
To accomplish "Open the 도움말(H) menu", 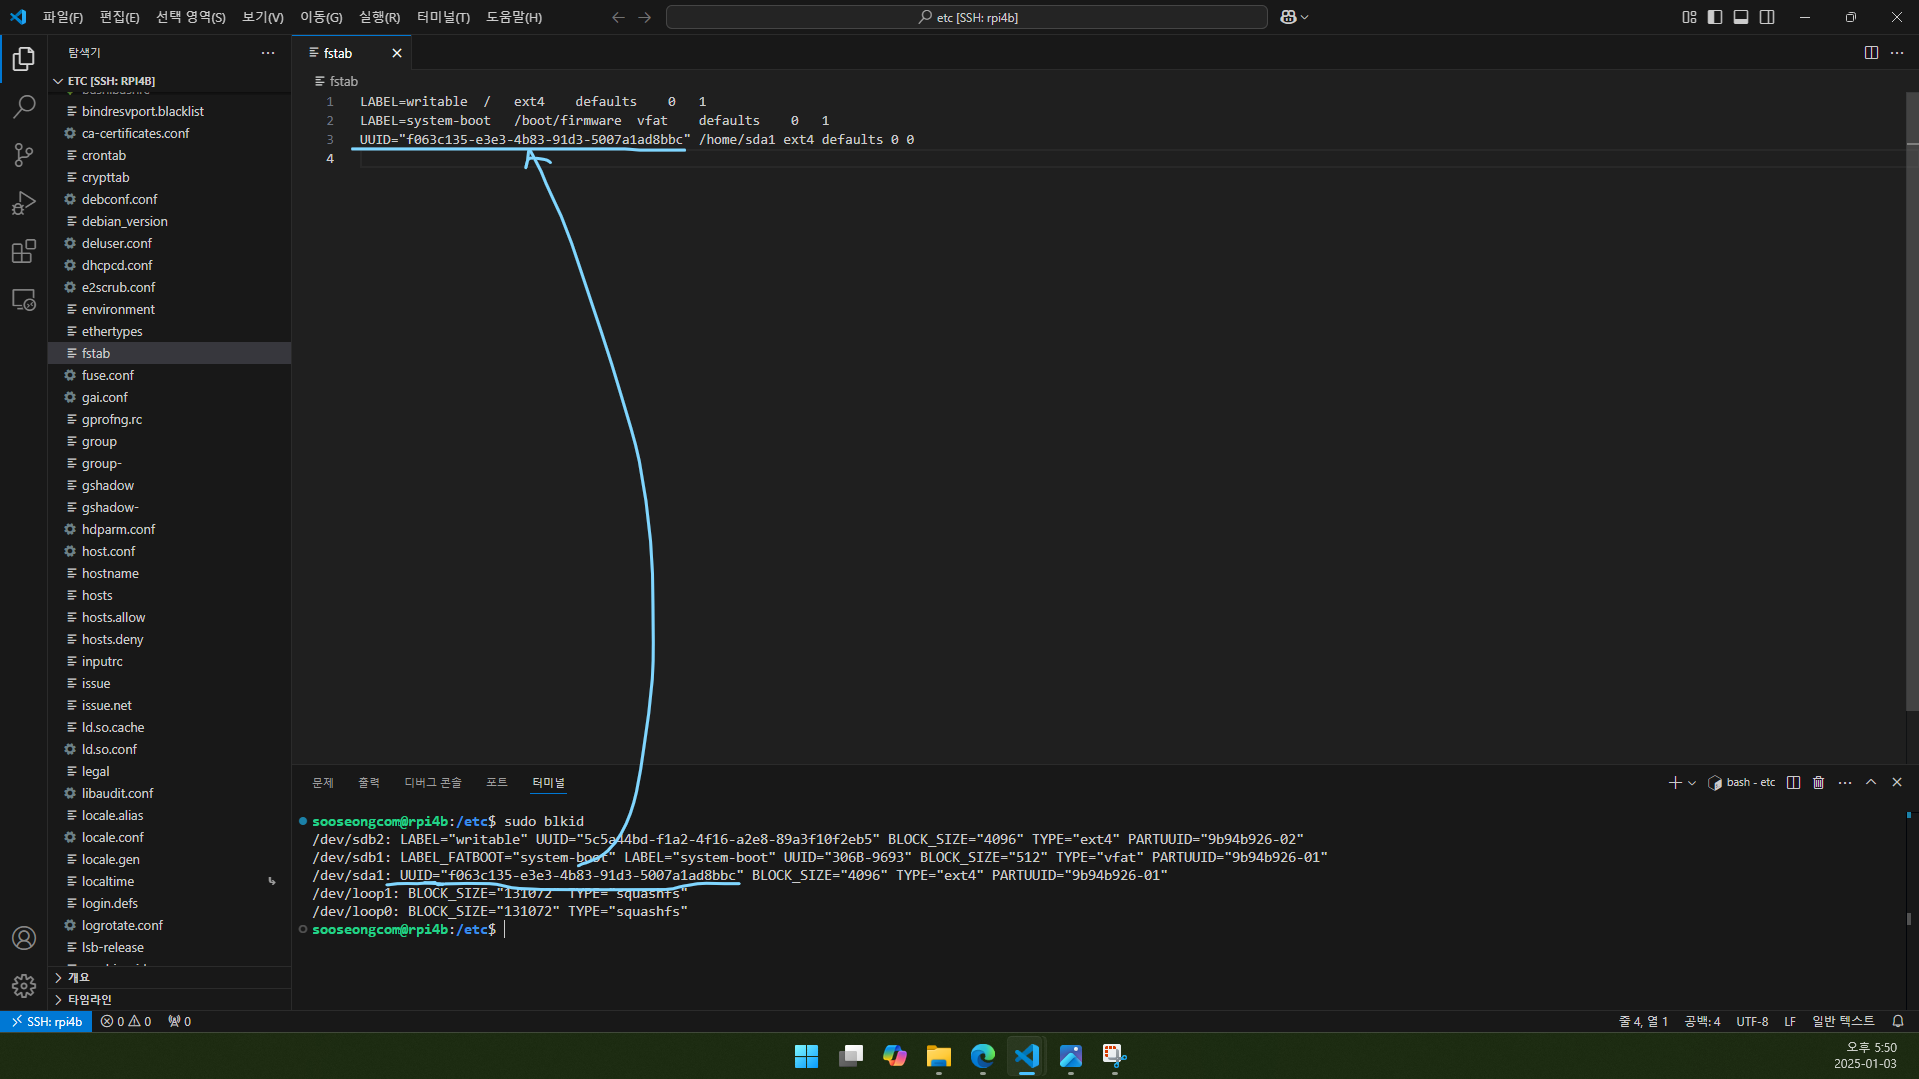I will [x=514, y=17].
